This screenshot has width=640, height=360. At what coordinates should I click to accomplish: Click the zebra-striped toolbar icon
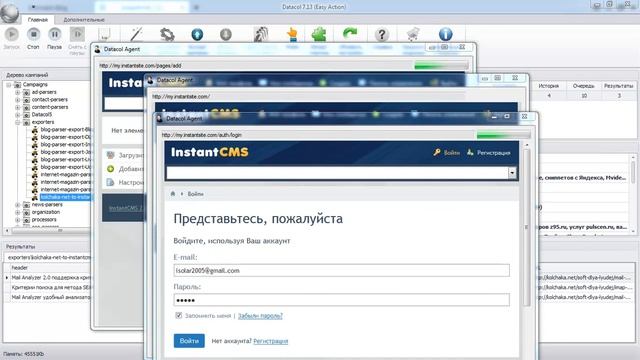tap(261, 35)
